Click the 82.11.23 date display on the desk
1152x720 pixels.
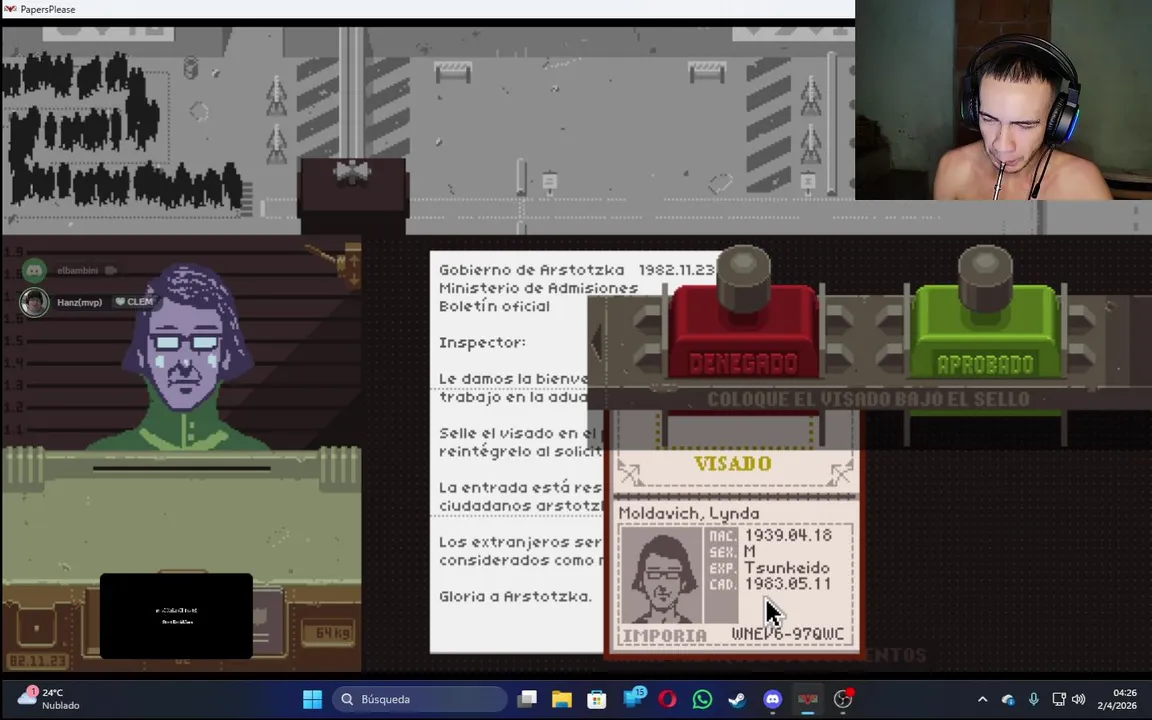[37, 660]
